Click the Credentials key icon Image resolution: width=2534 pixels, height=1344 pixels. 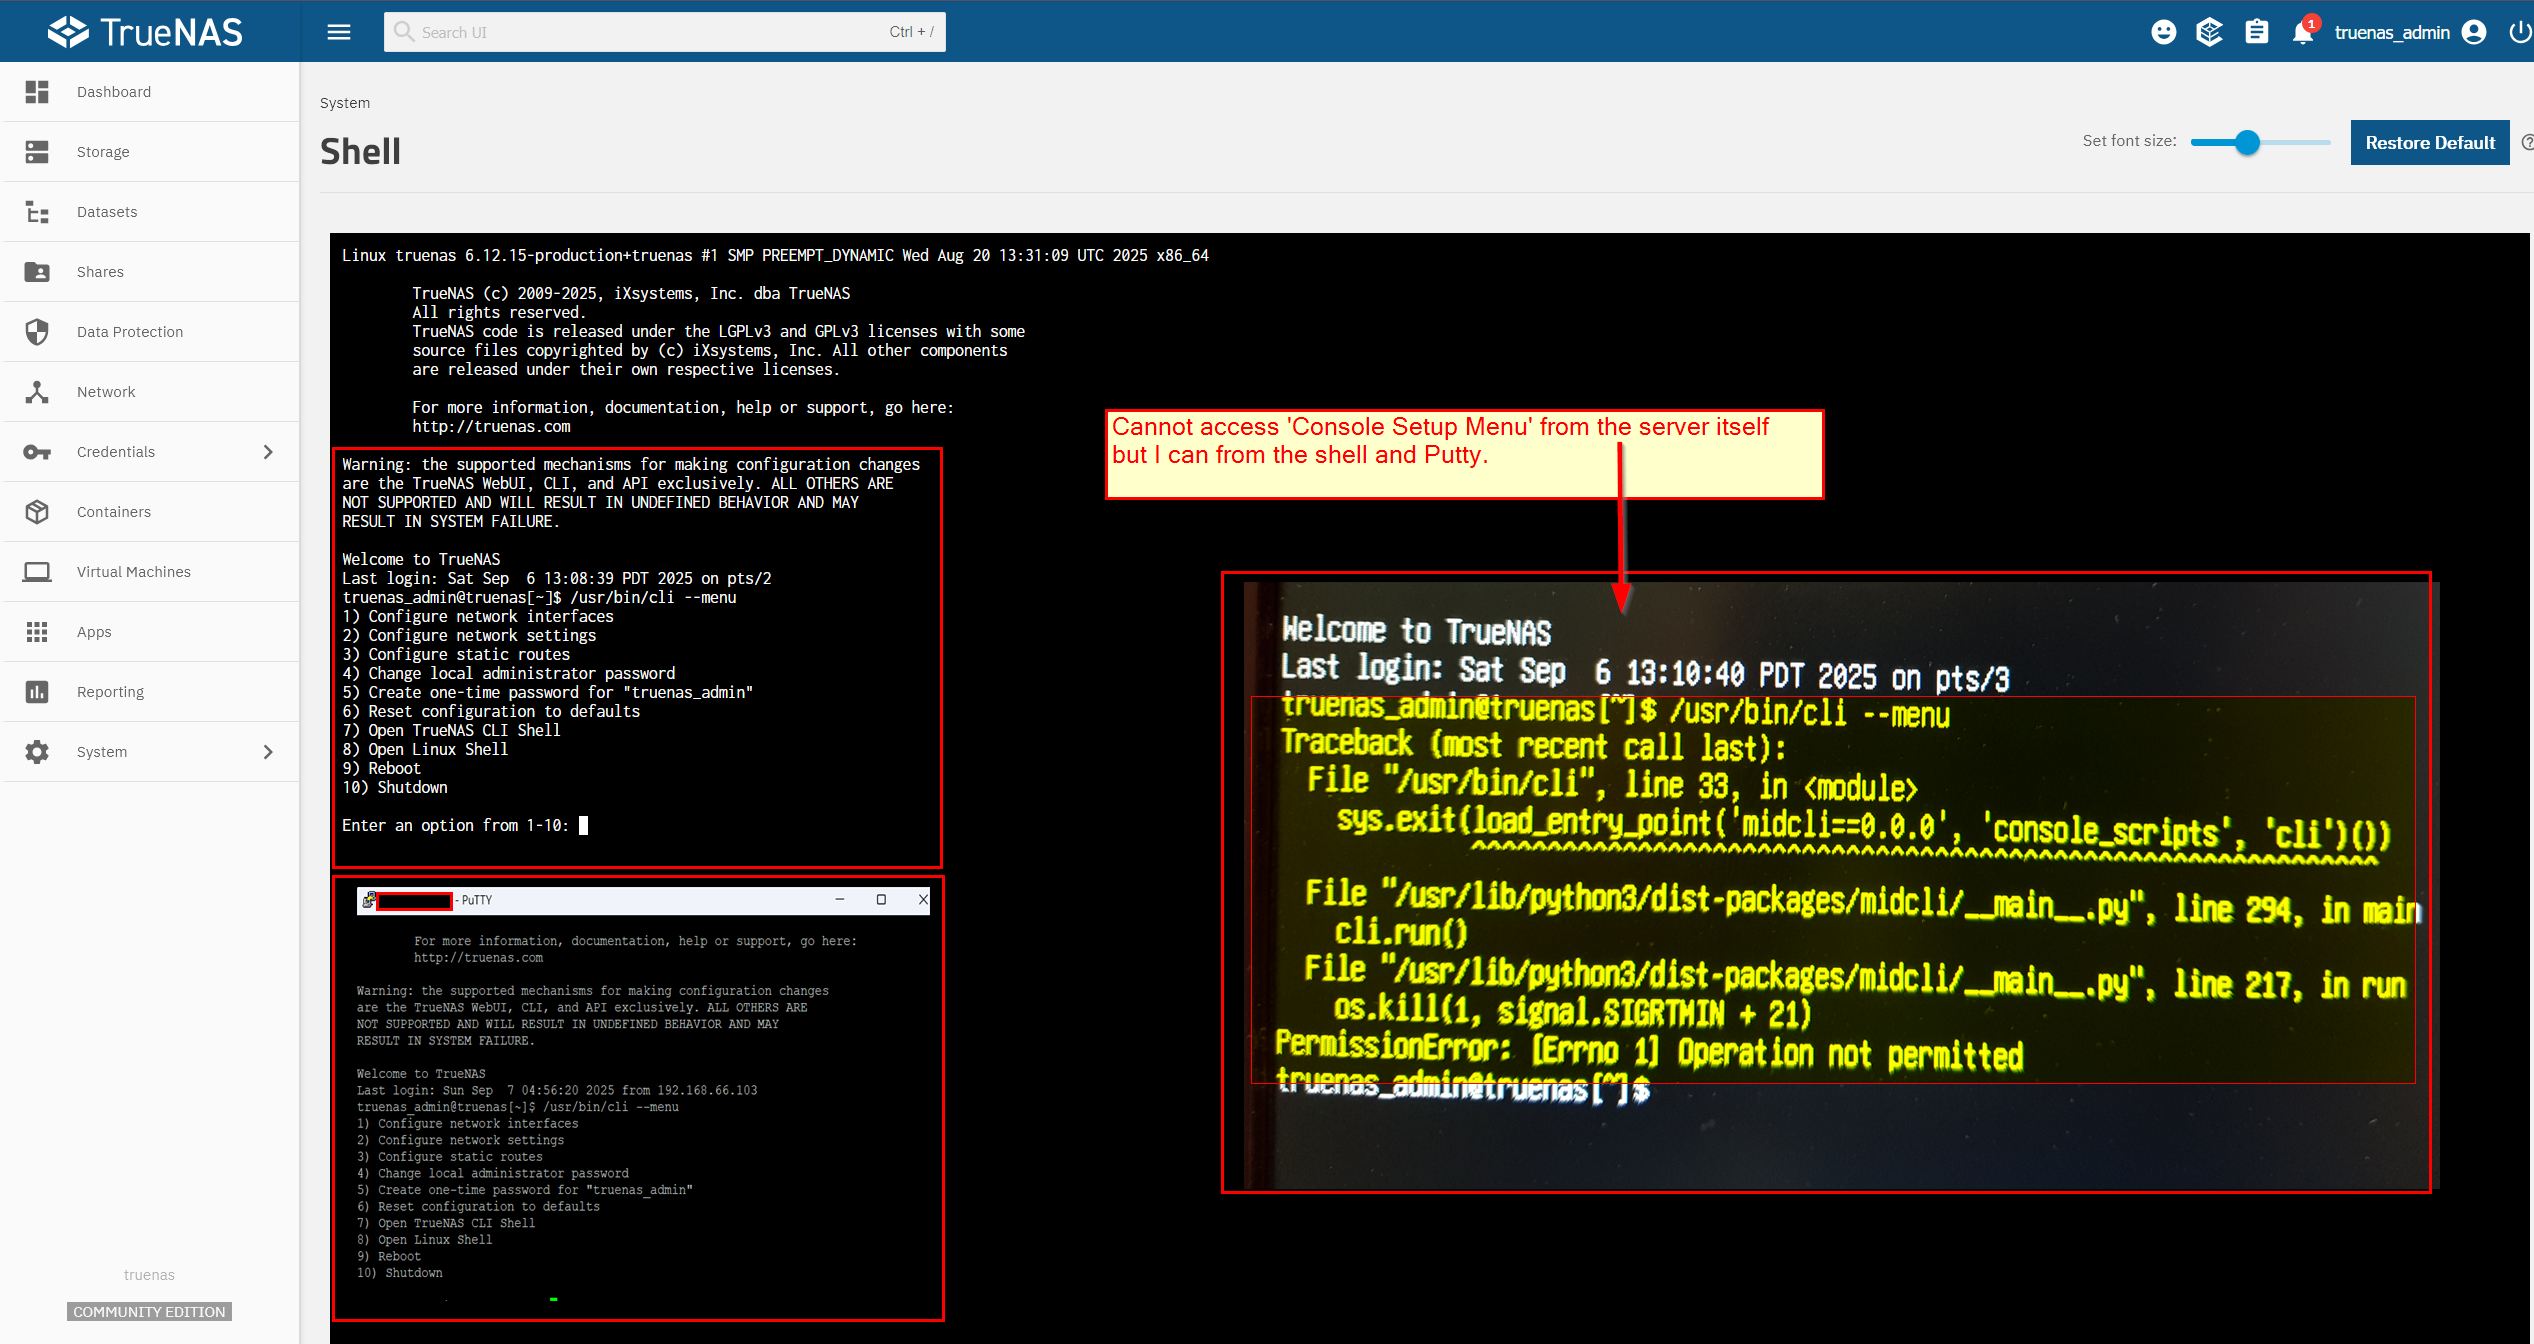(x=37, y=452)
